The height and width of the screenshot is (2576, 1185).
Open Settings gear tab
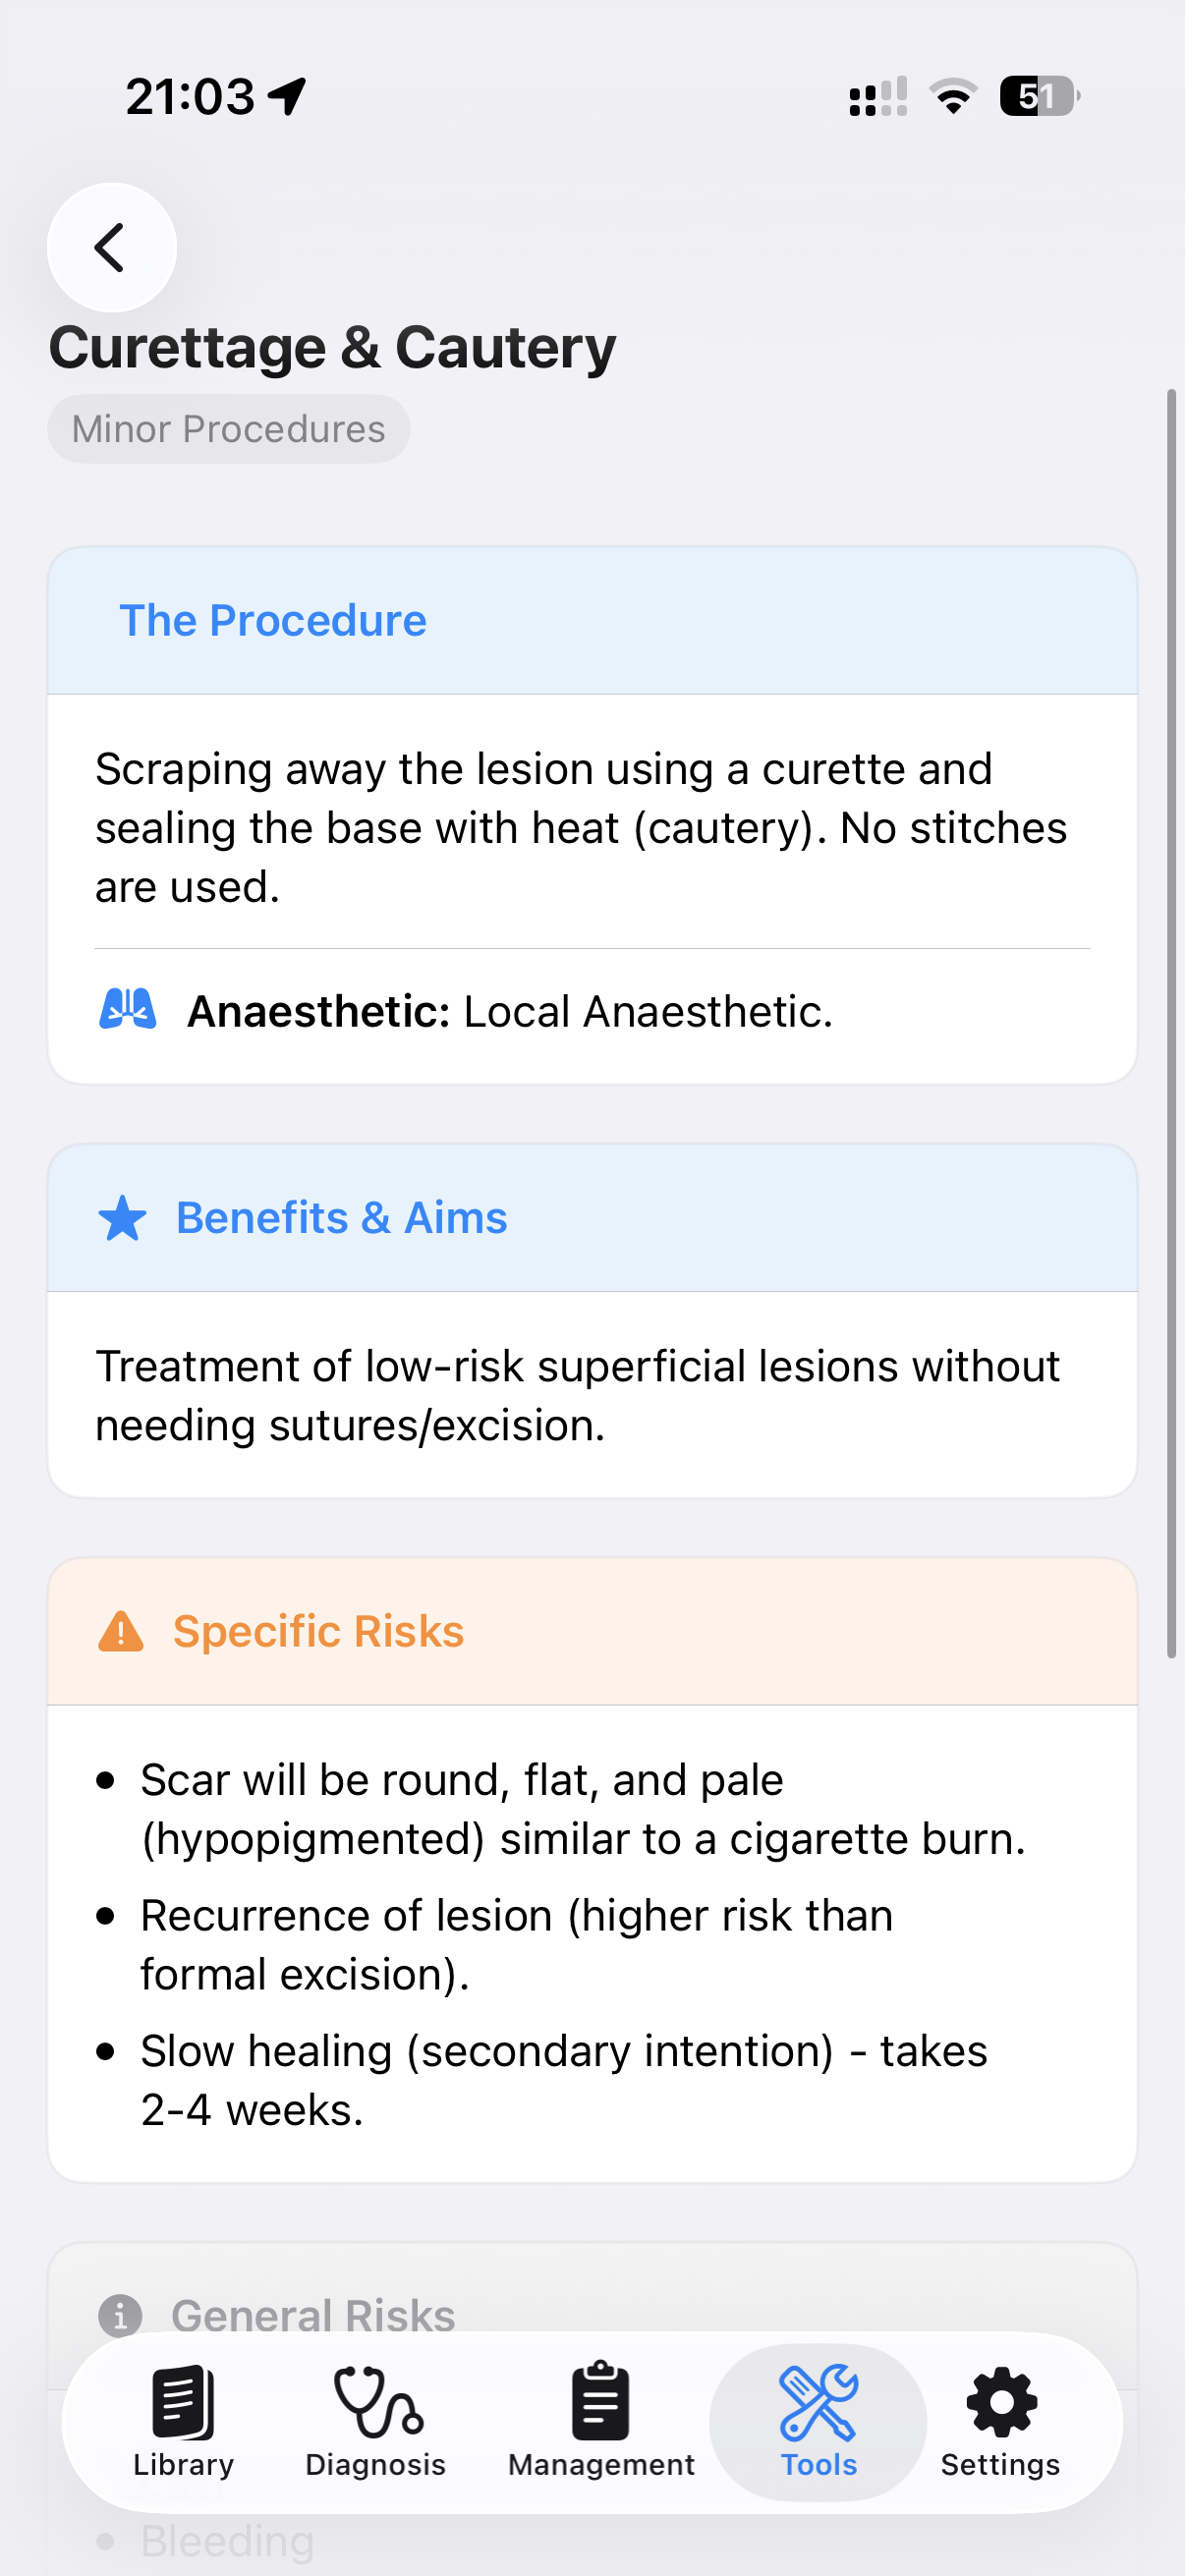coord(1000,2421)
